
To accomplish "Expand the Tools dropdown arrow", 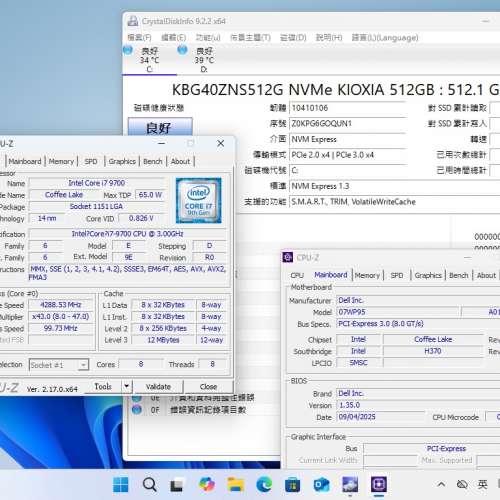I will click(x=127, y=387).
